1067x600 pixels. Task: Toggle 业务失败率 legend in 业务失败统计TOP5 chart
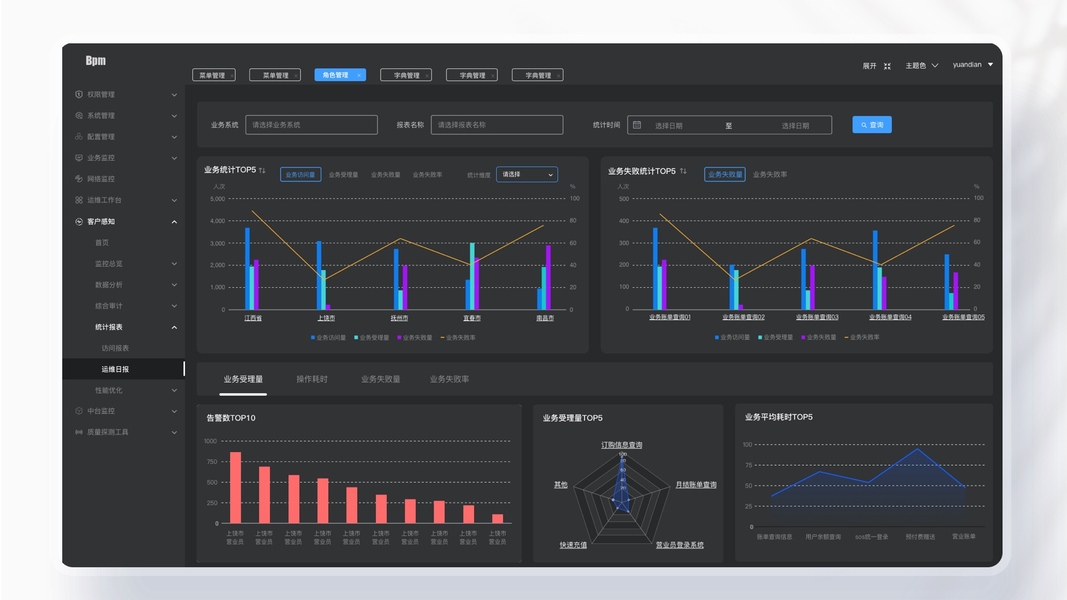click(861, 337)
